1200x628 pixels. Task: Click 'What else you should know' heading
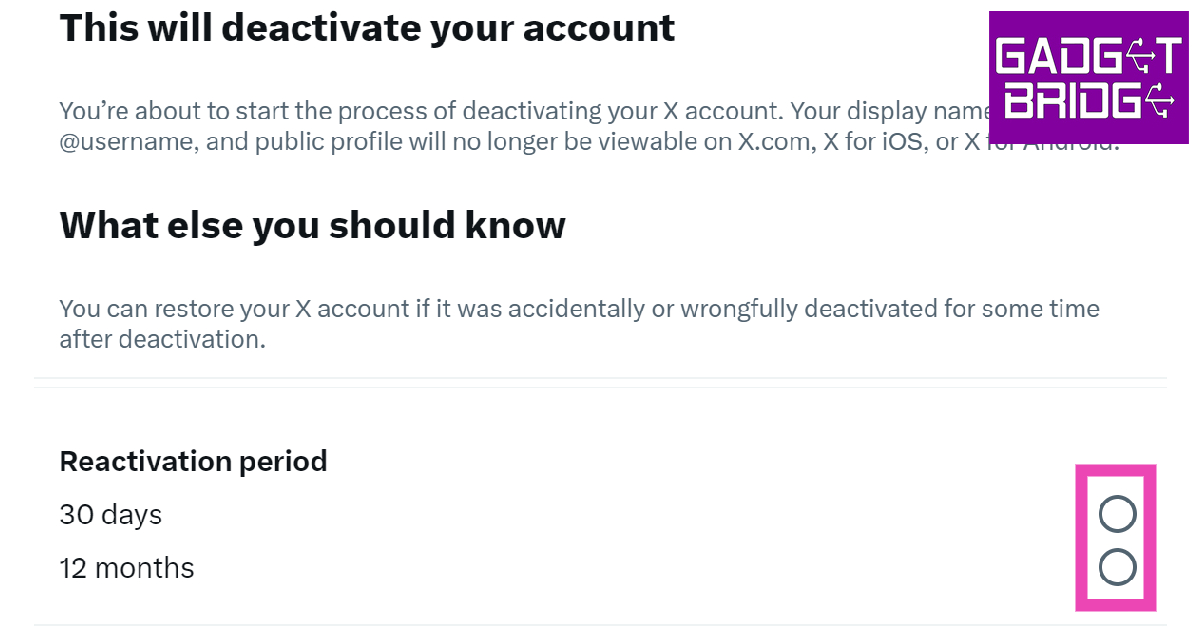[x=312, y=225]
